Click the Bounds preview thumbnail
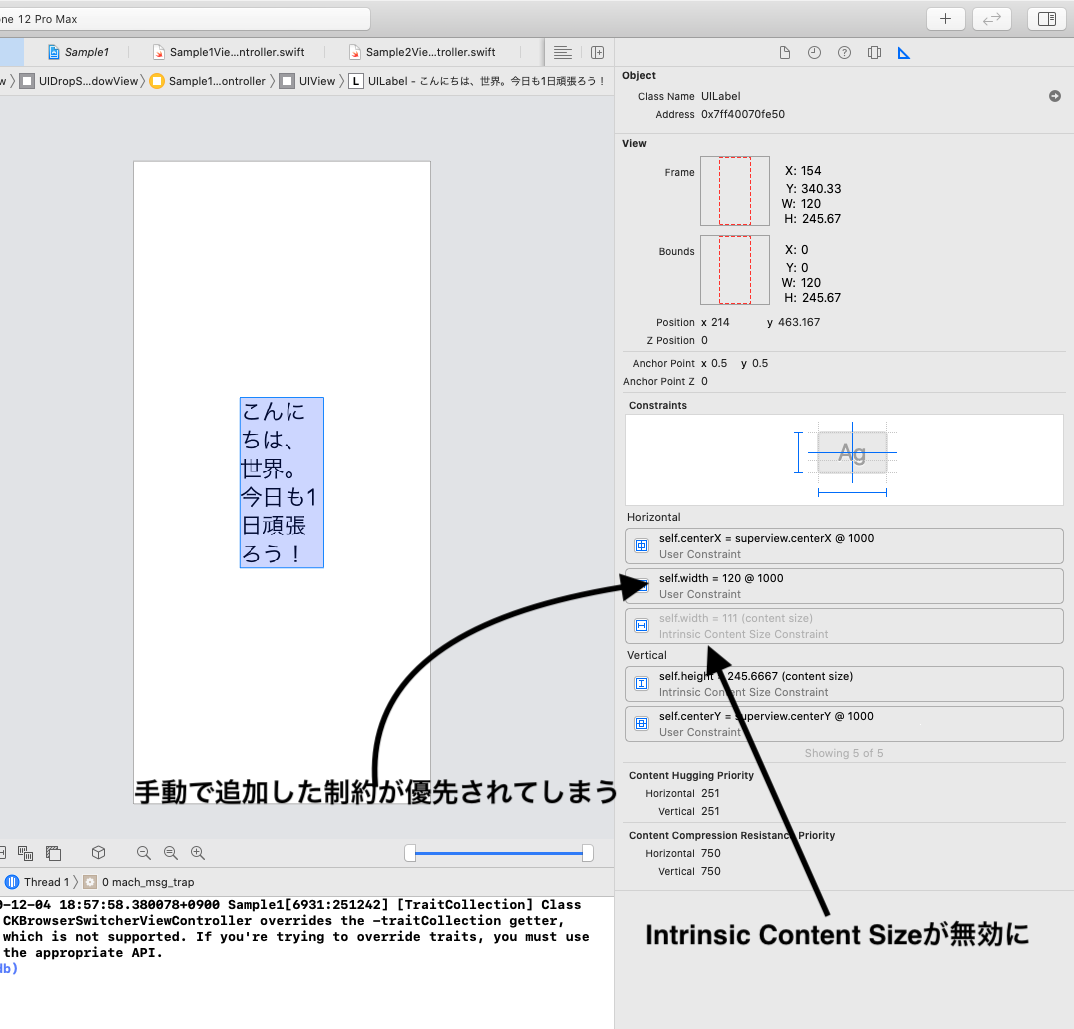The height and width of the screenshot is (1029, 1074). [x=735, y=270]
